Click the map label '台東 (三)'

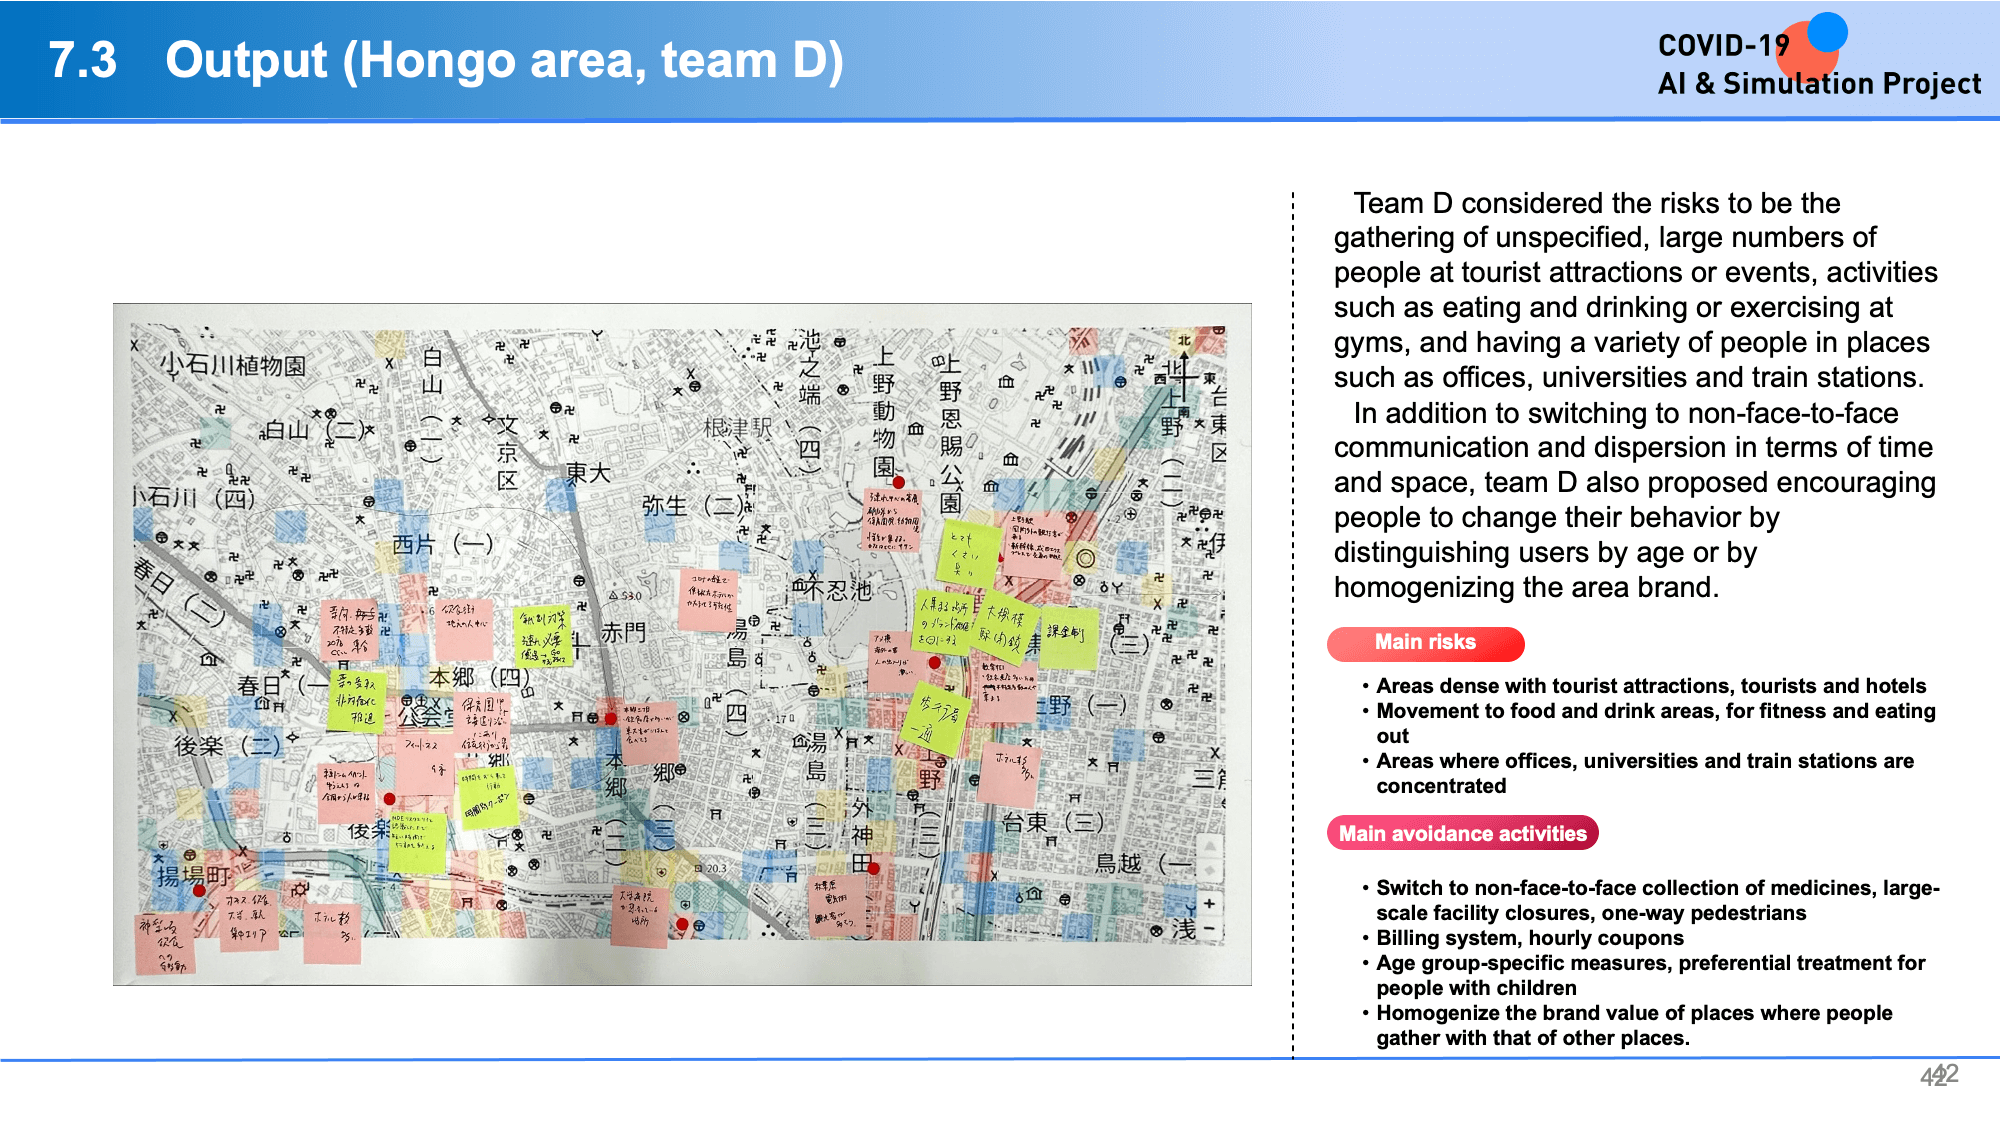tap(1052, 822)
